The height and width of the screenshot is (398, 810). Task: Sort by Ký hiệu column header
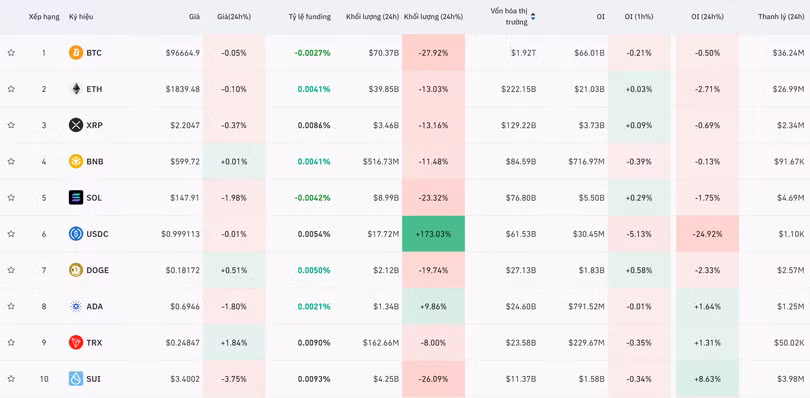[81, 17]
